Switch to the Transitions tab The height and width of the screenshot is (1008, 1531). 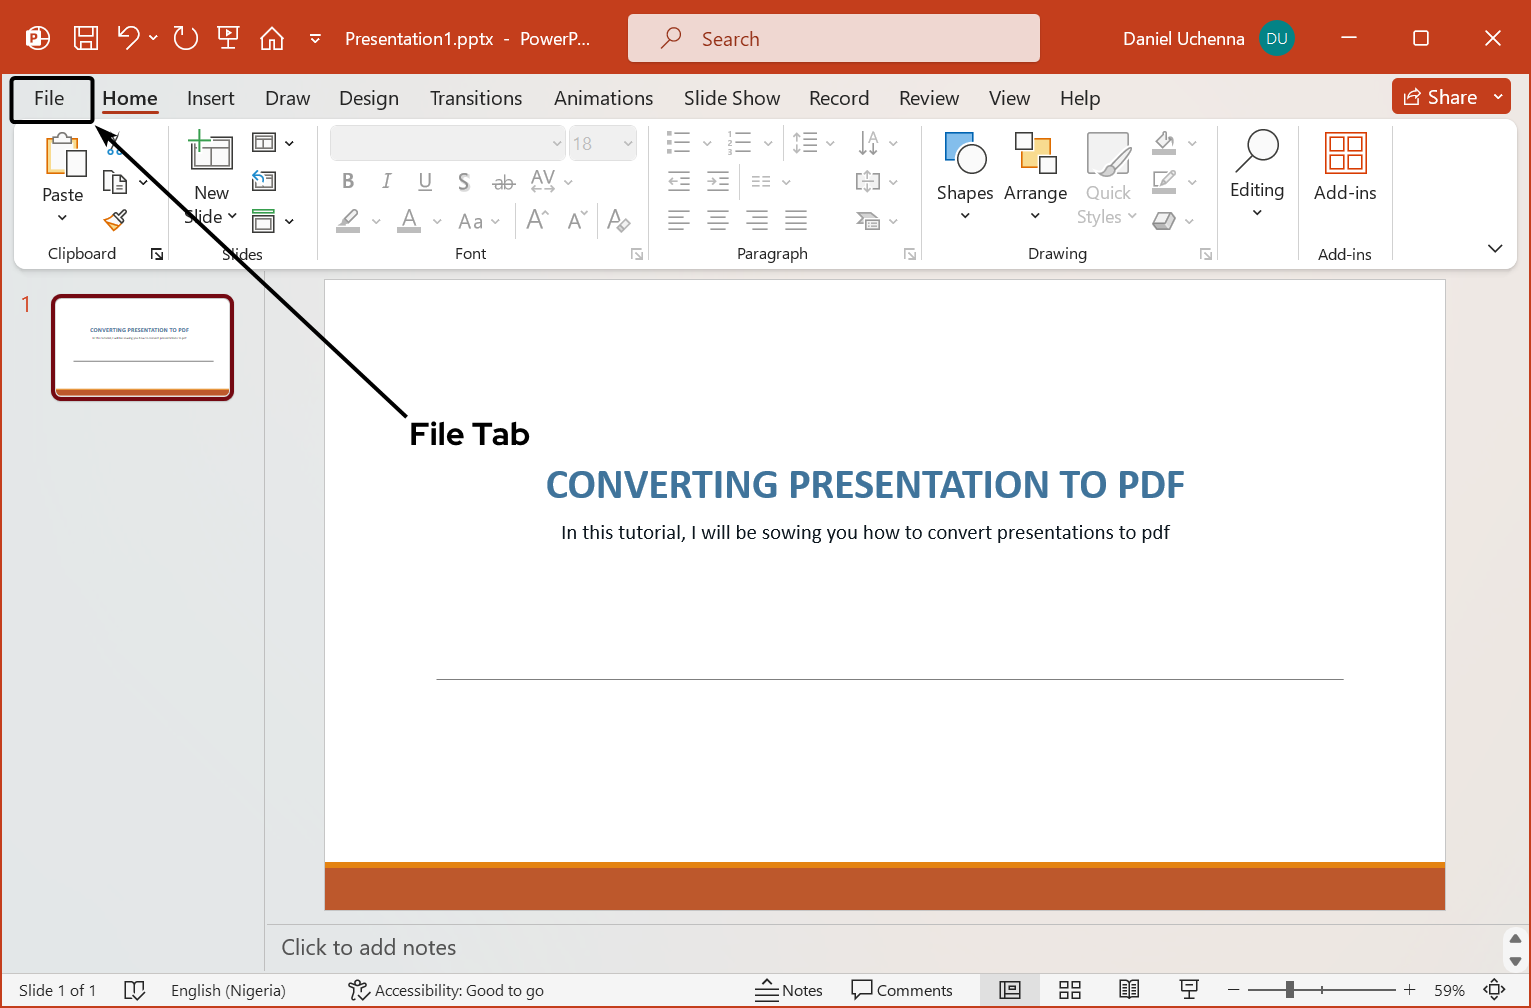point(476,97)
